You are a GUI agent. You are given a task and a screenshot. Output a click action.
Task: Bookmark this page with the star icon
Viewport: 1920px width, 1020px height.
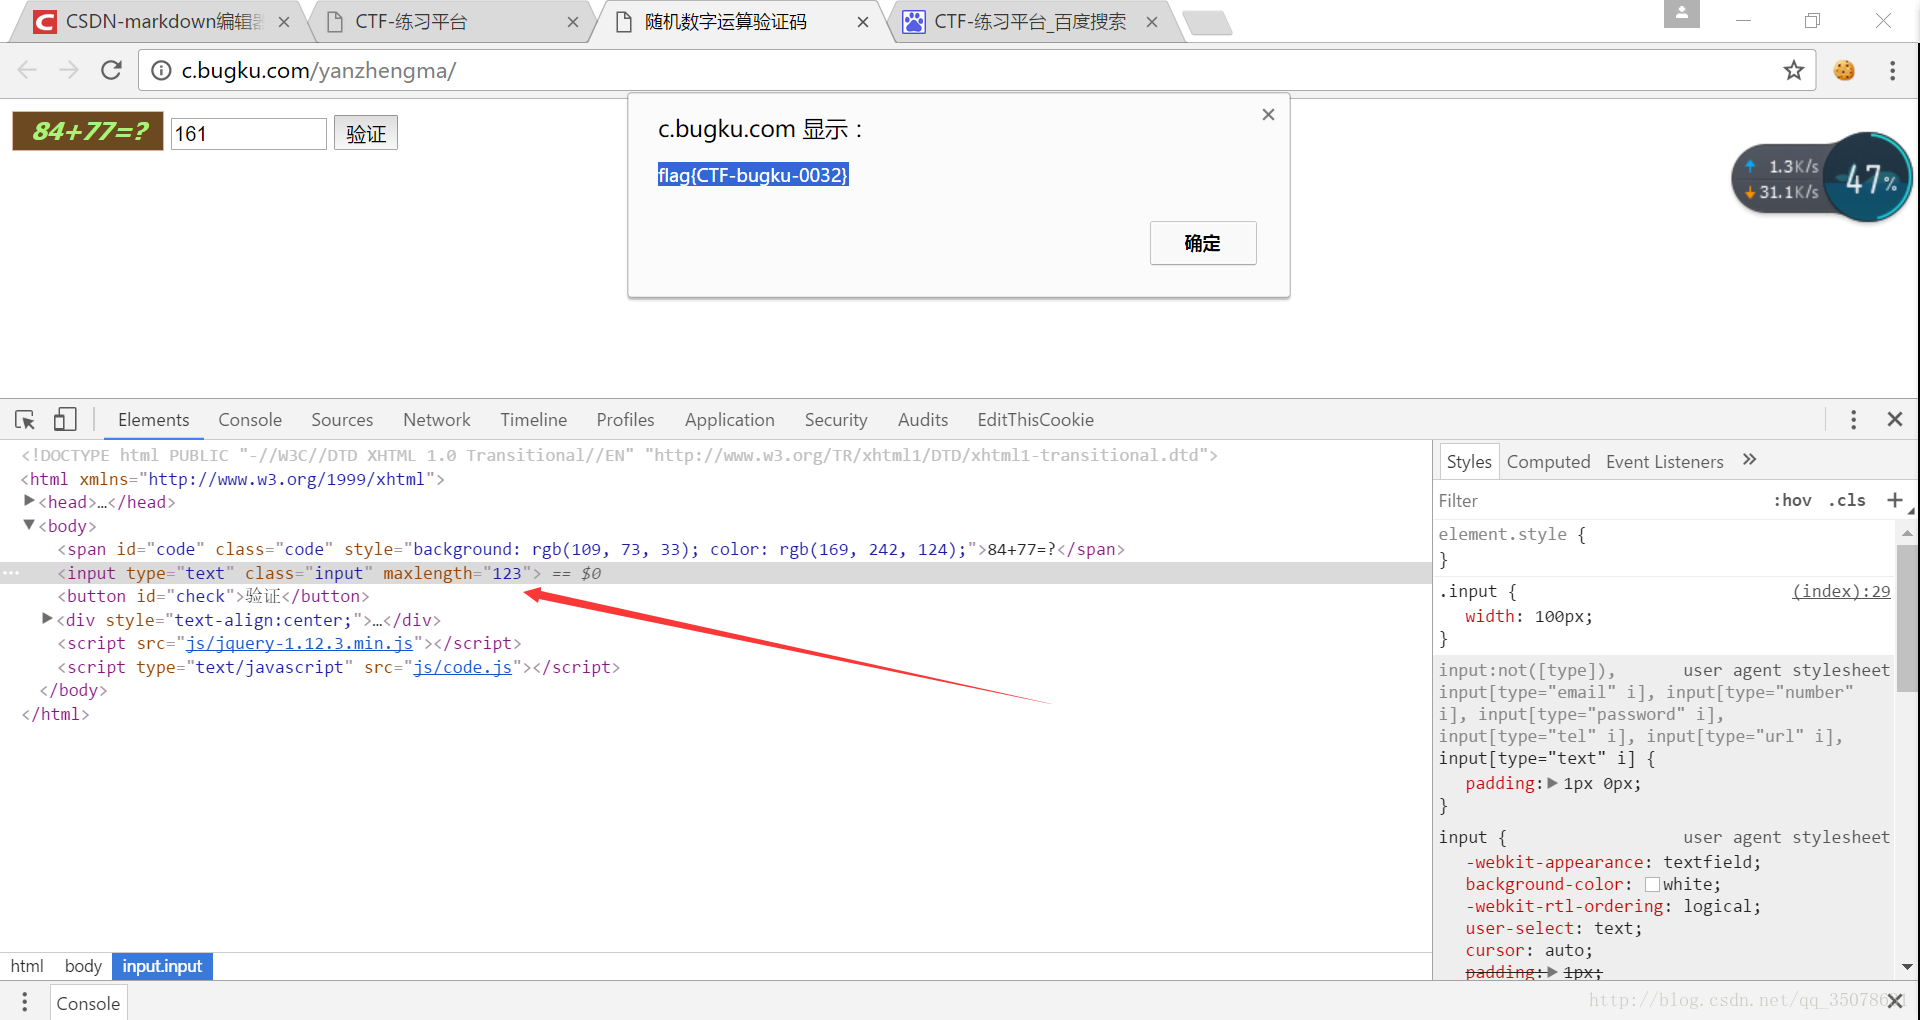point(1793,70)
